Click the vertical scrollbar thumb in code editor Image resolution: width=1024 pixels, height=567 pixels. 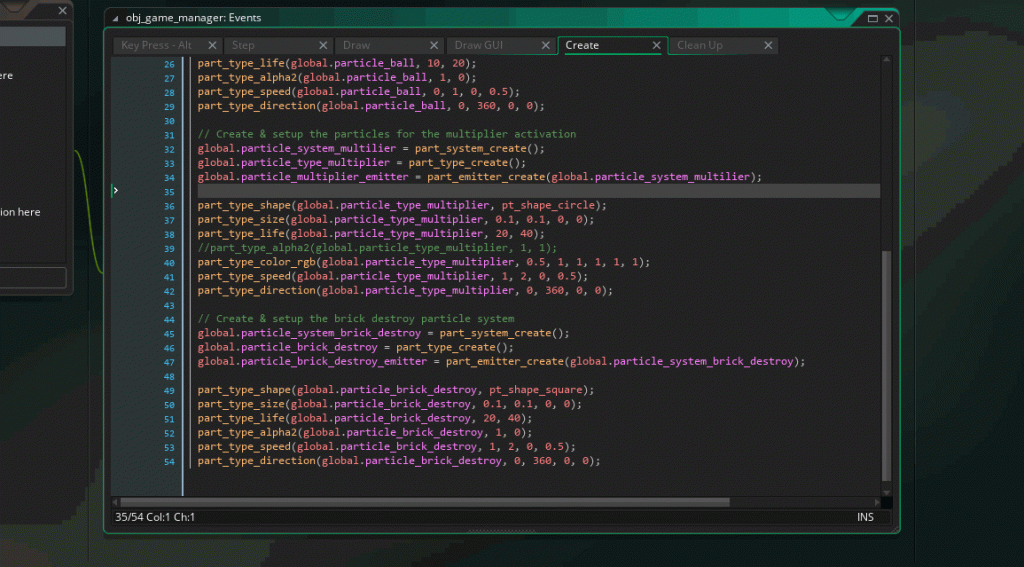(886, 366)
